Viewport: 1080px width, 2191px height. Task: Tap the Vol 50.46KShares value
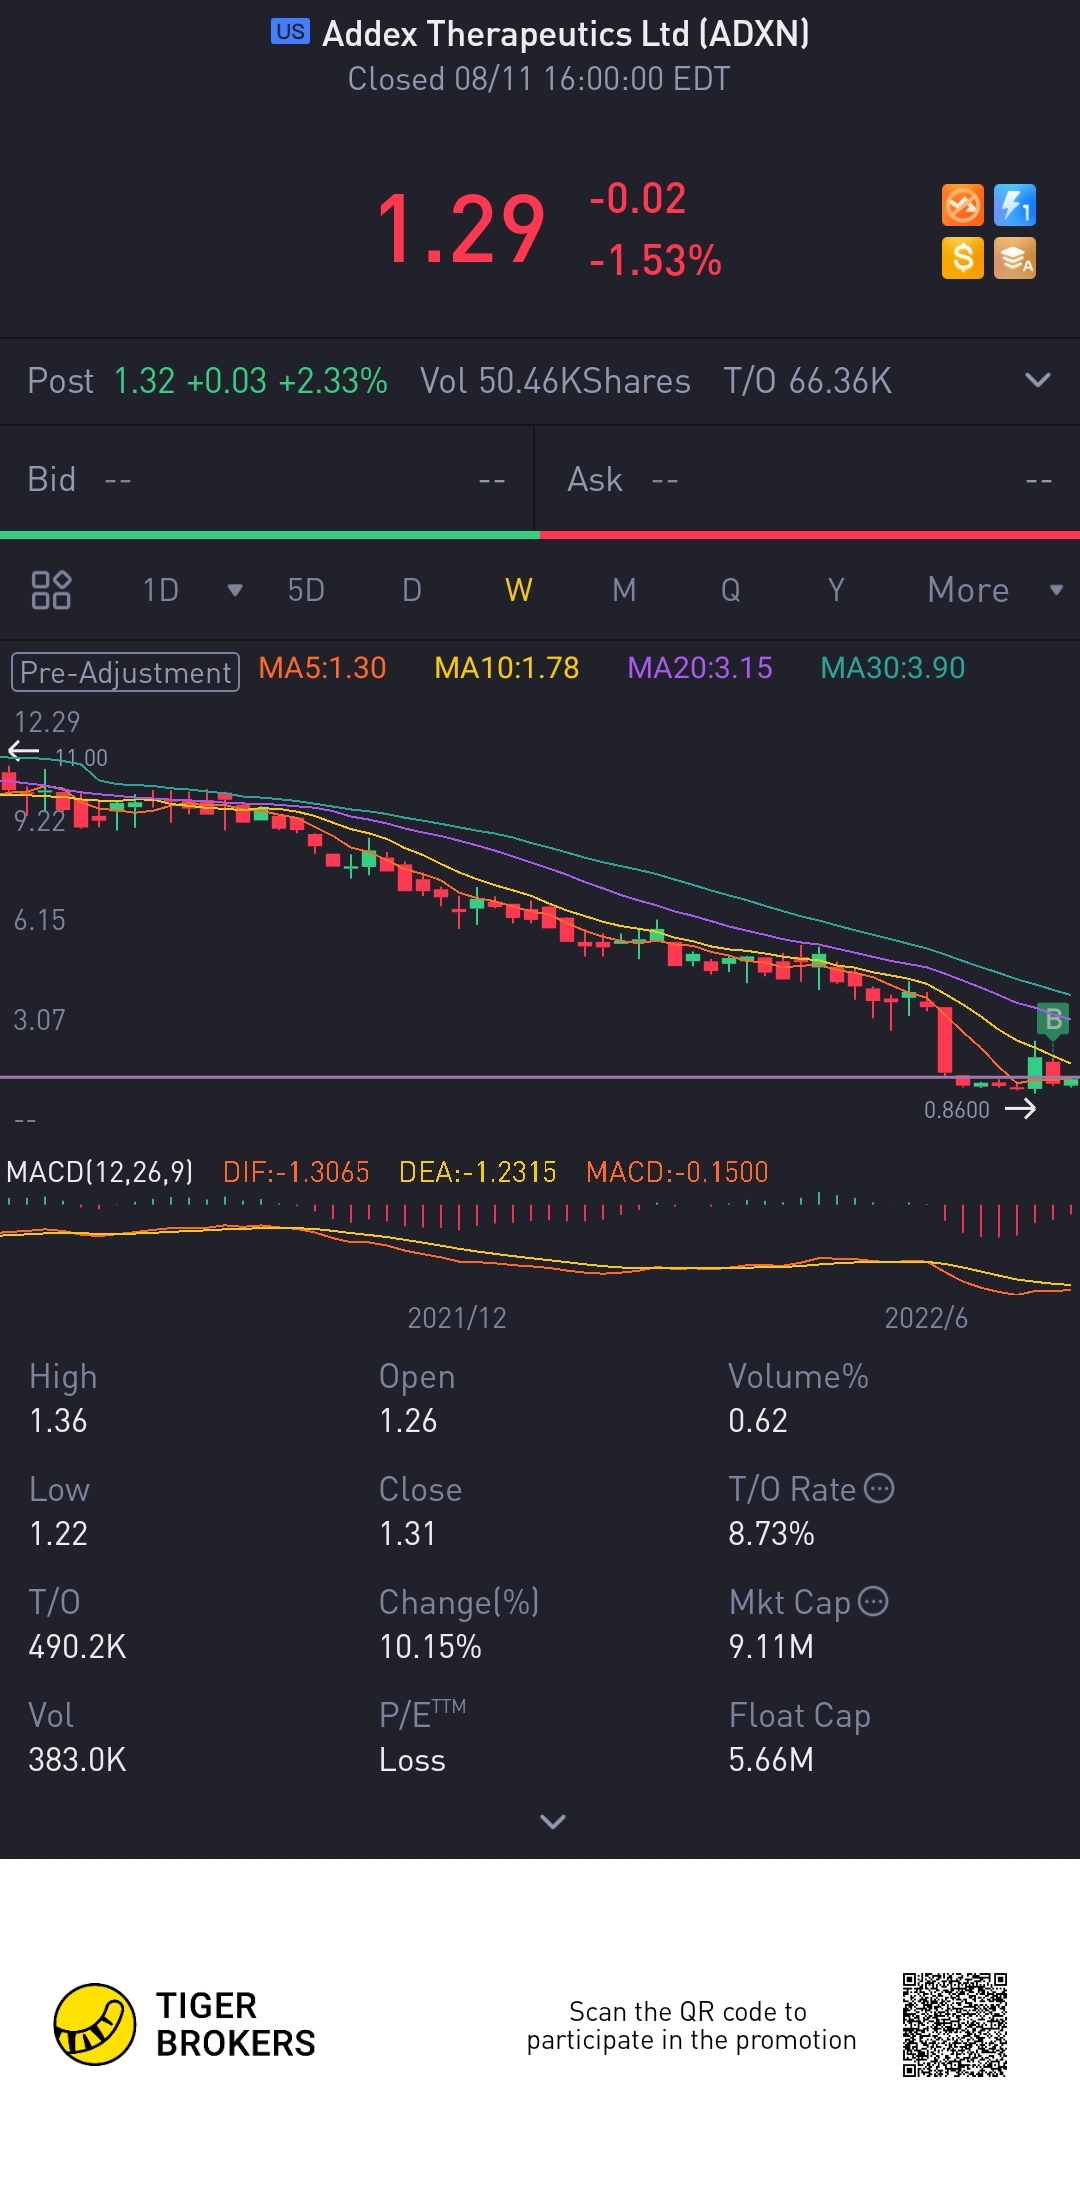[555, 381]
